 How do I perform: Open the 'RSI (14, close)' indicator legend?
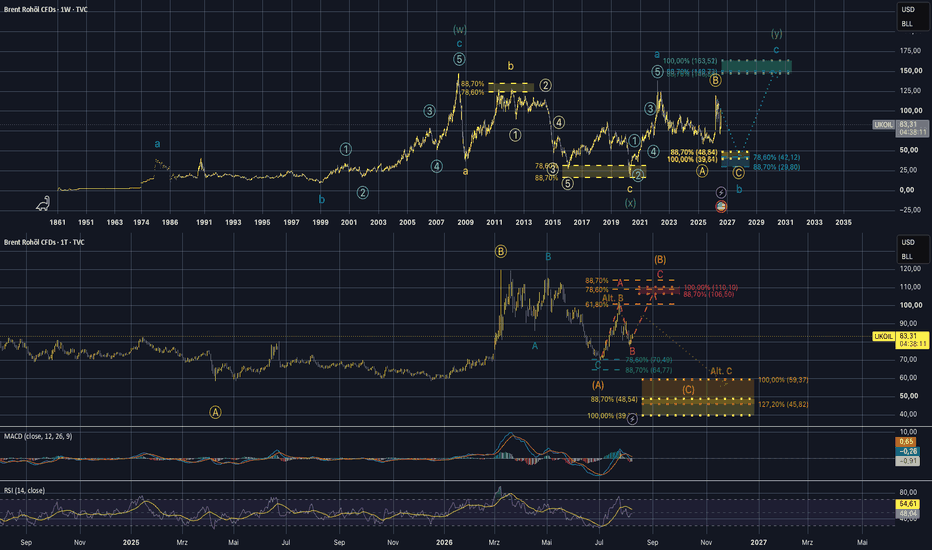[24, 491]
